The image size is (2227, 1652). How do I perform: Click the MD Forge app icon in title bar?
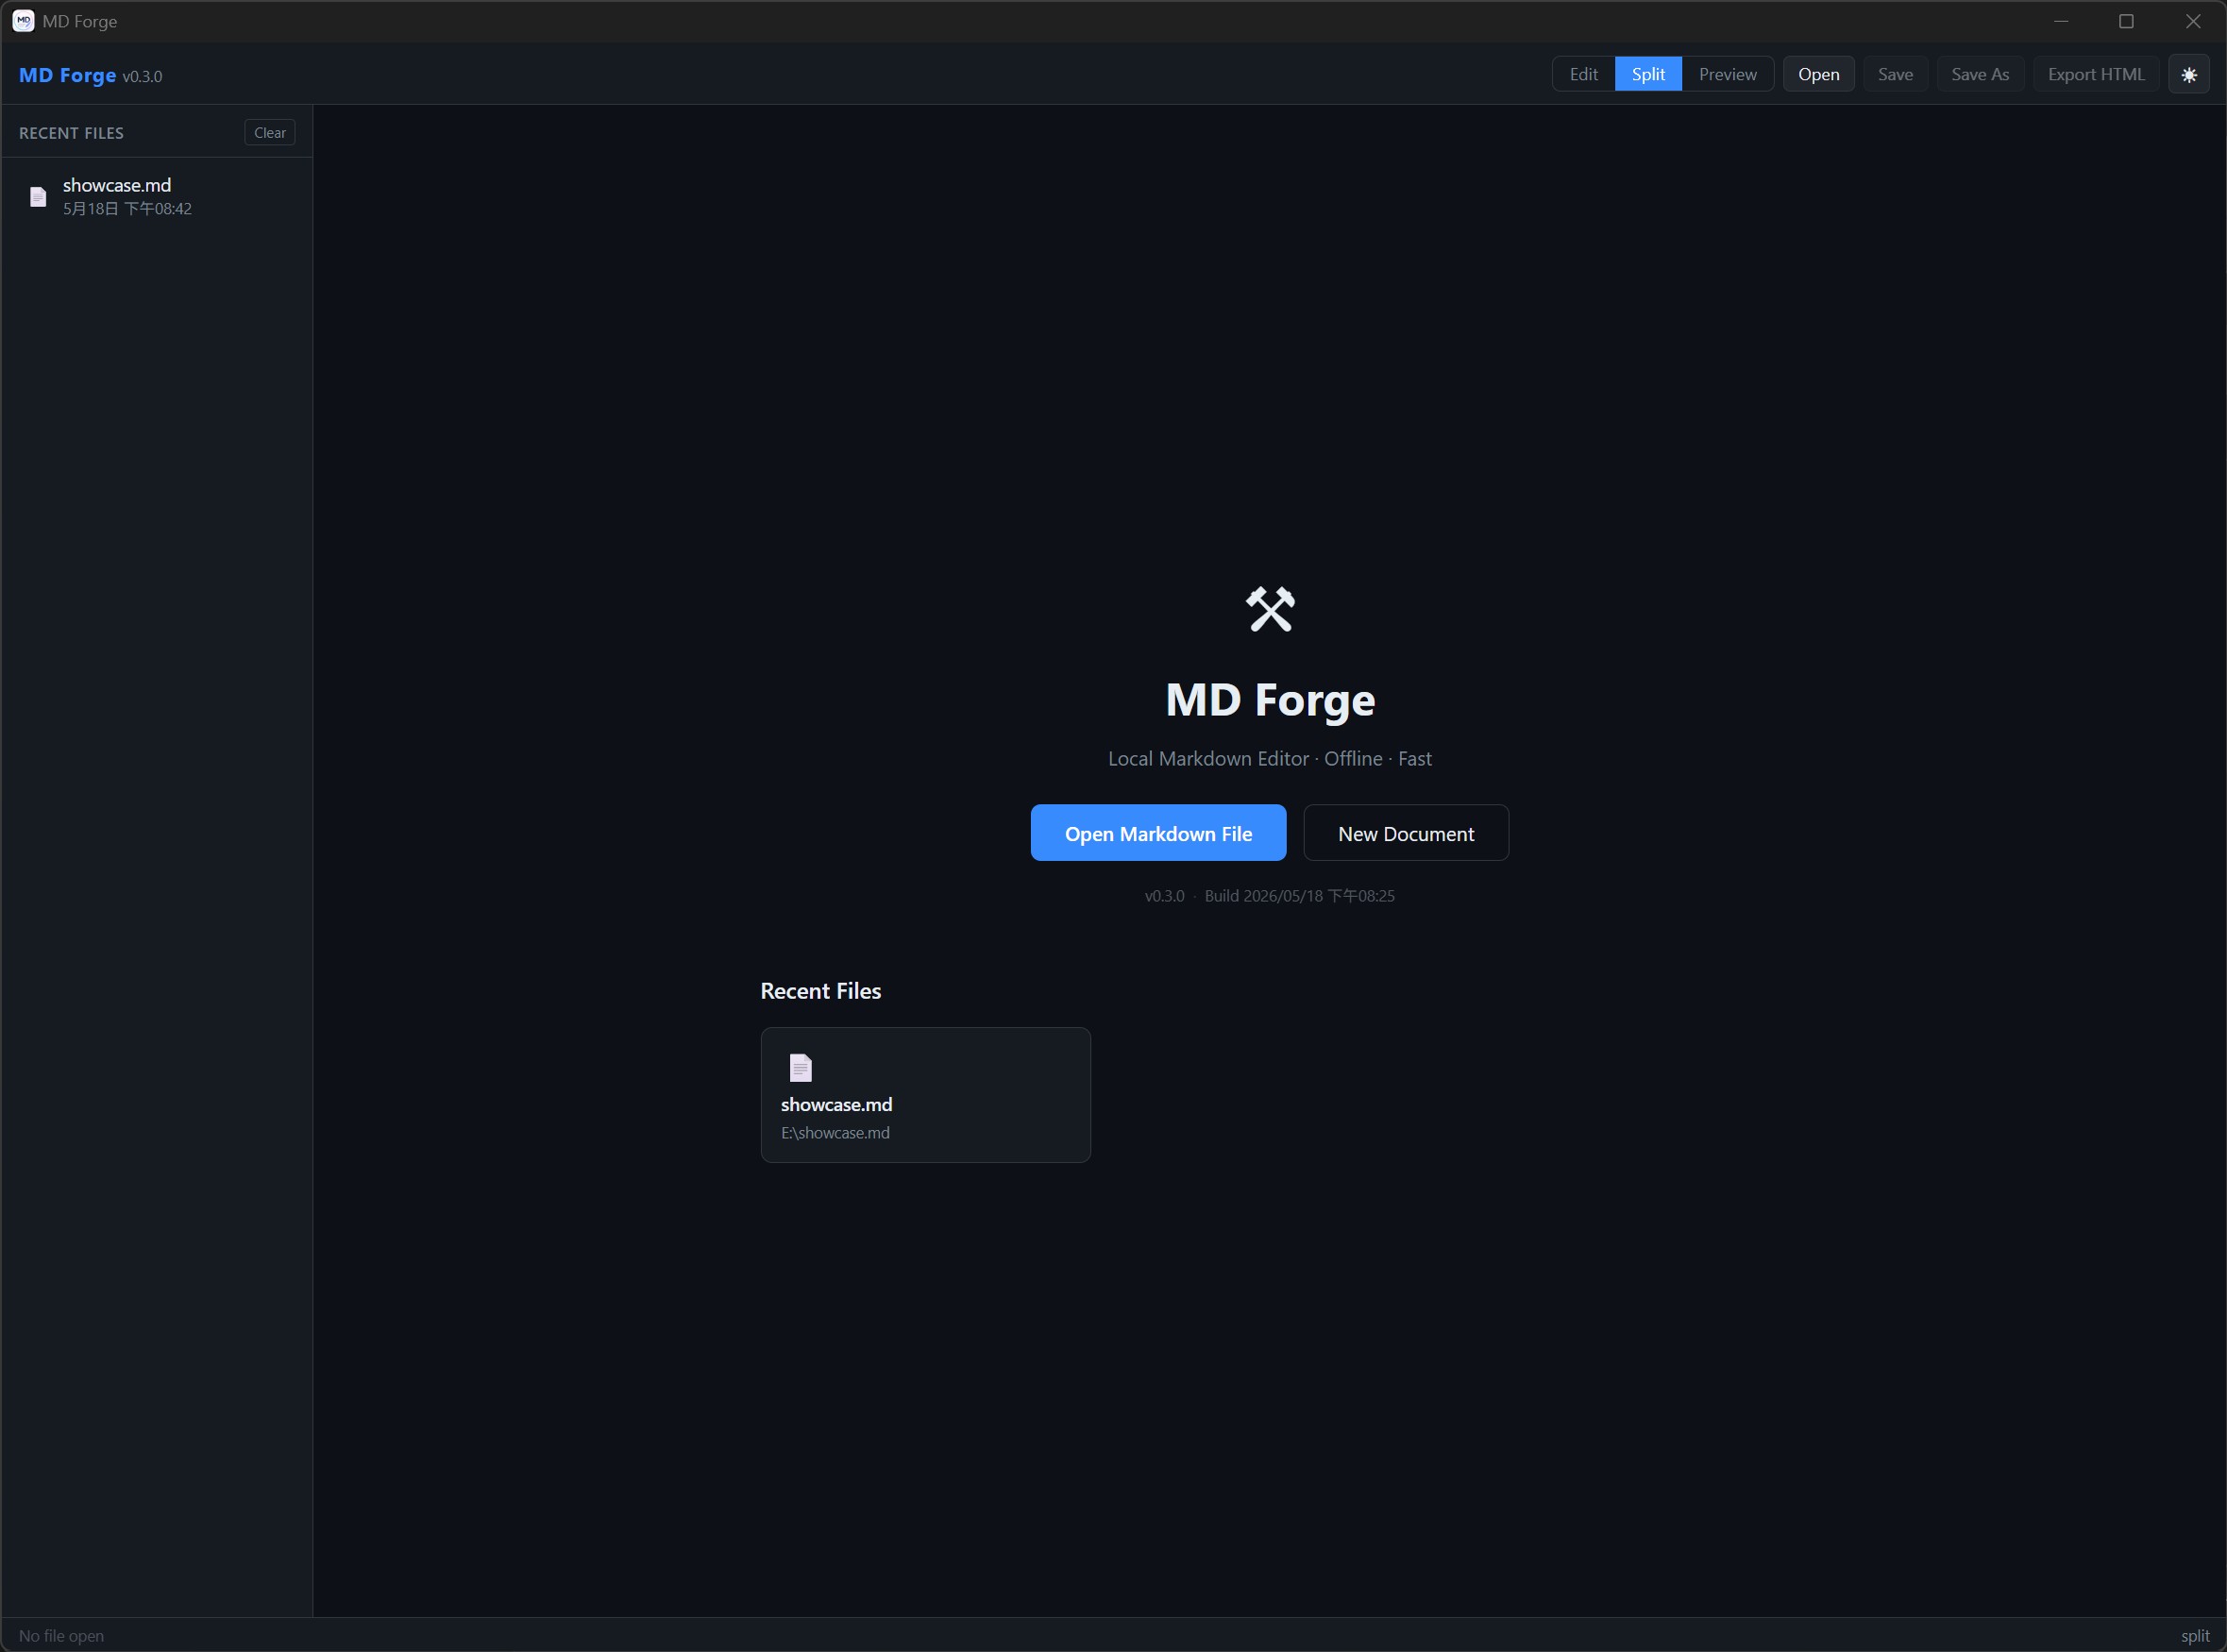coord(23,21)
